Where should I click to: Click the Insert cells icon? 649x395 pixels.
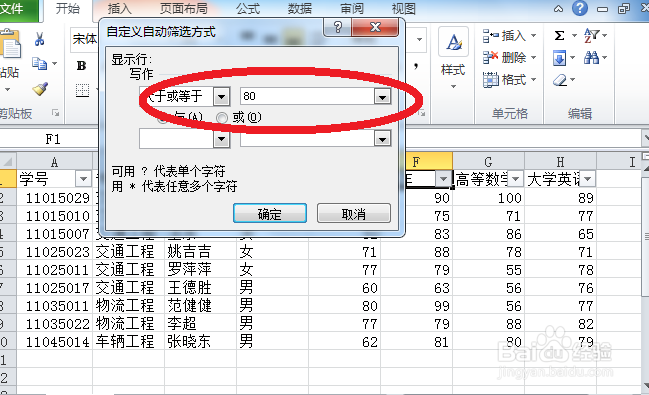490,36
